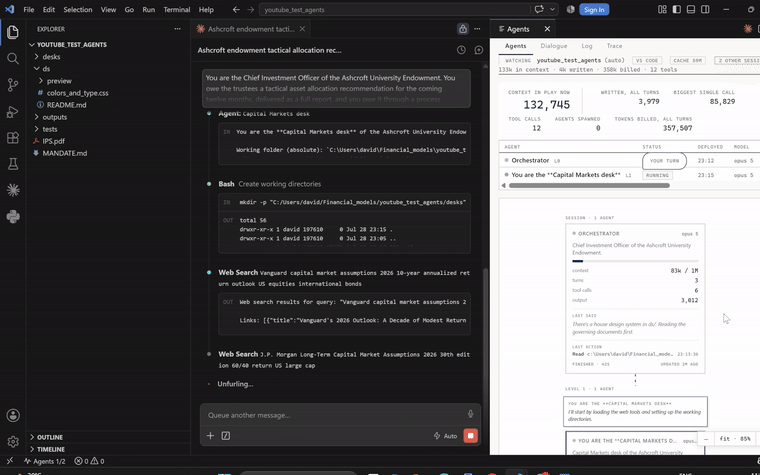The image size is (760, 475).
Task: Open the Explorer view in the activity bar
Action: 13,32
